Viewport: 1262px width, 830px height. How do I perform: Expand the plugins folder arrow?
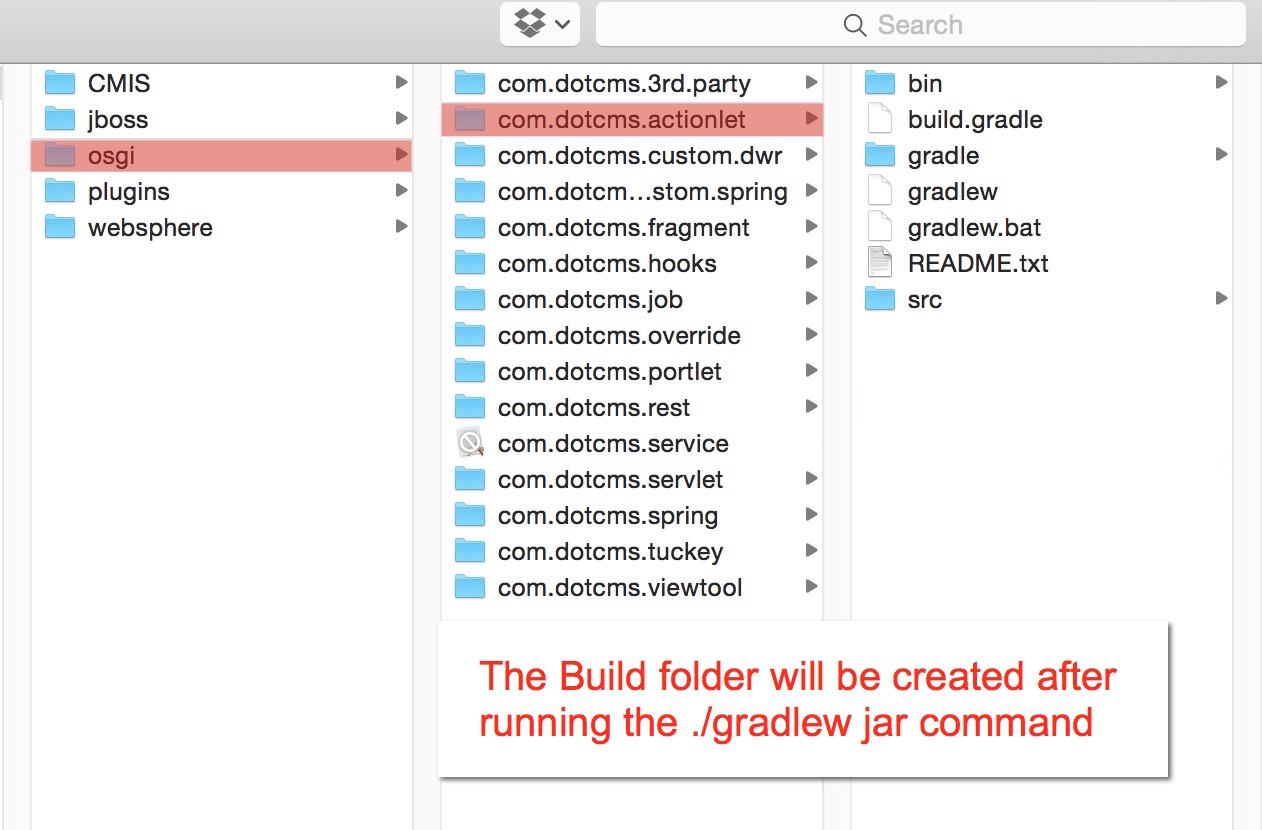click(x=401, y=191)
